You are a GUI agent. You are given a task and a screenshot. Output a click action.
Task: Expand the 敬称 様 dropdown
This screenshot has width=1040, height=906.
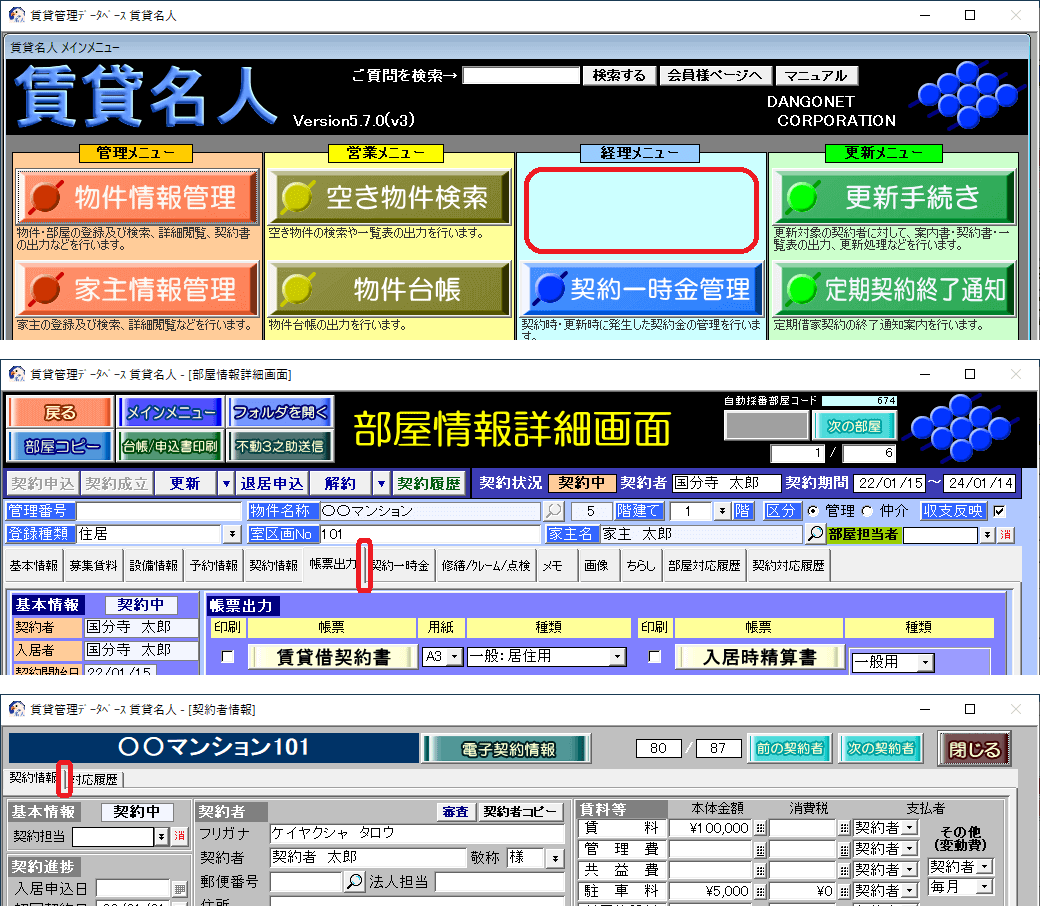pyautogui.click(x=555, y=858)
